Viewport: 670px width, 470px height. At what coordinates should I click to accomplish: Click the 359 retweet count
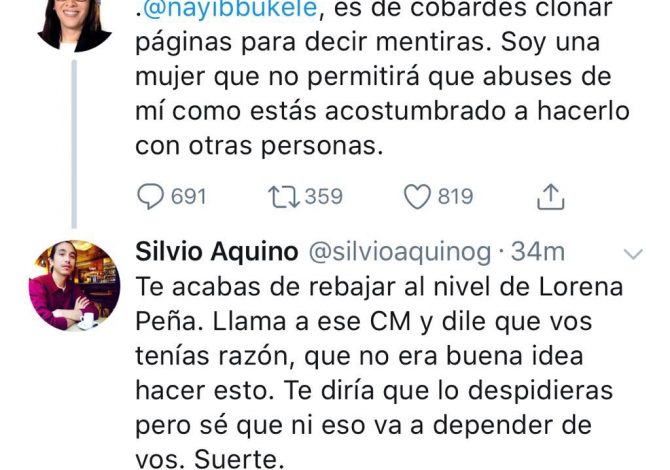(323, 197)
